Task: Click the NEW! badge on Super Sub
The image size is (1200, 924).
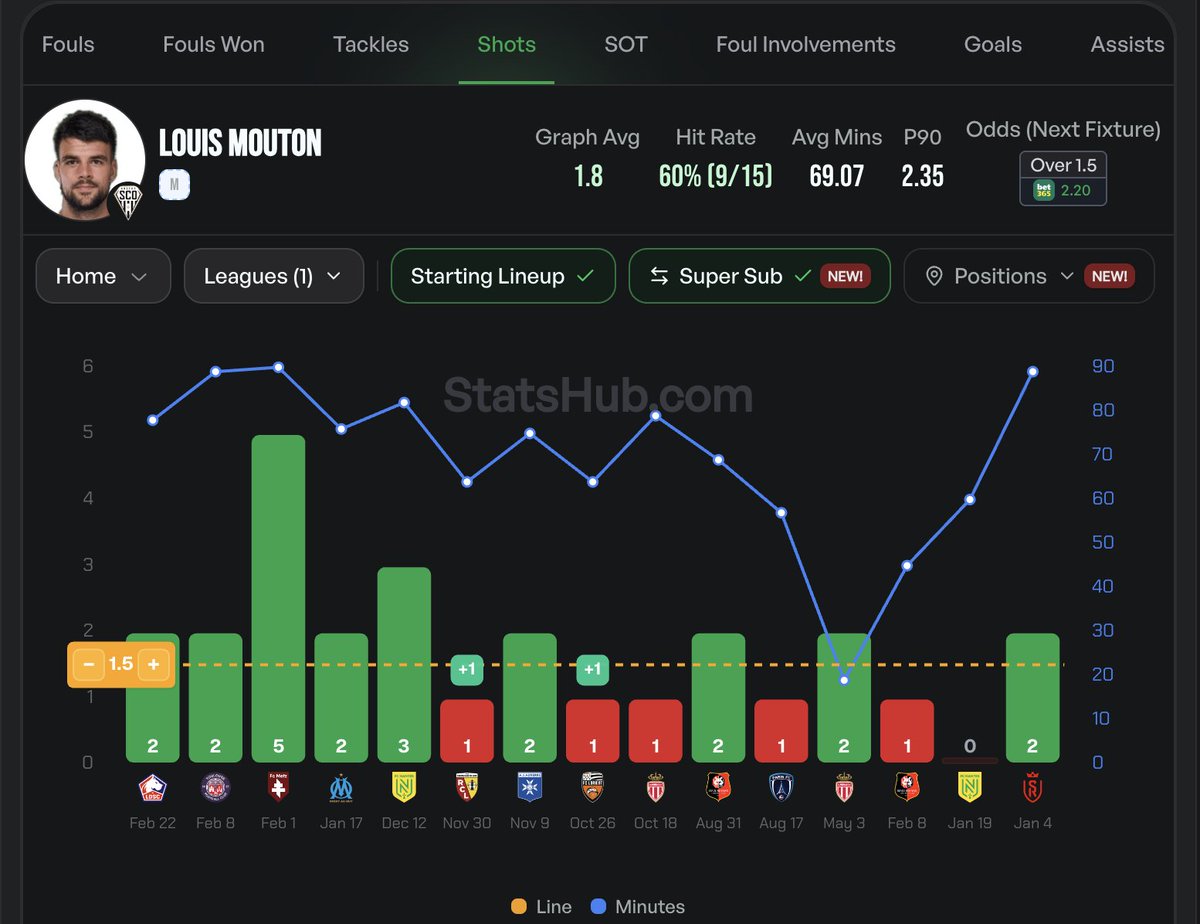Action: click(845, 276)
